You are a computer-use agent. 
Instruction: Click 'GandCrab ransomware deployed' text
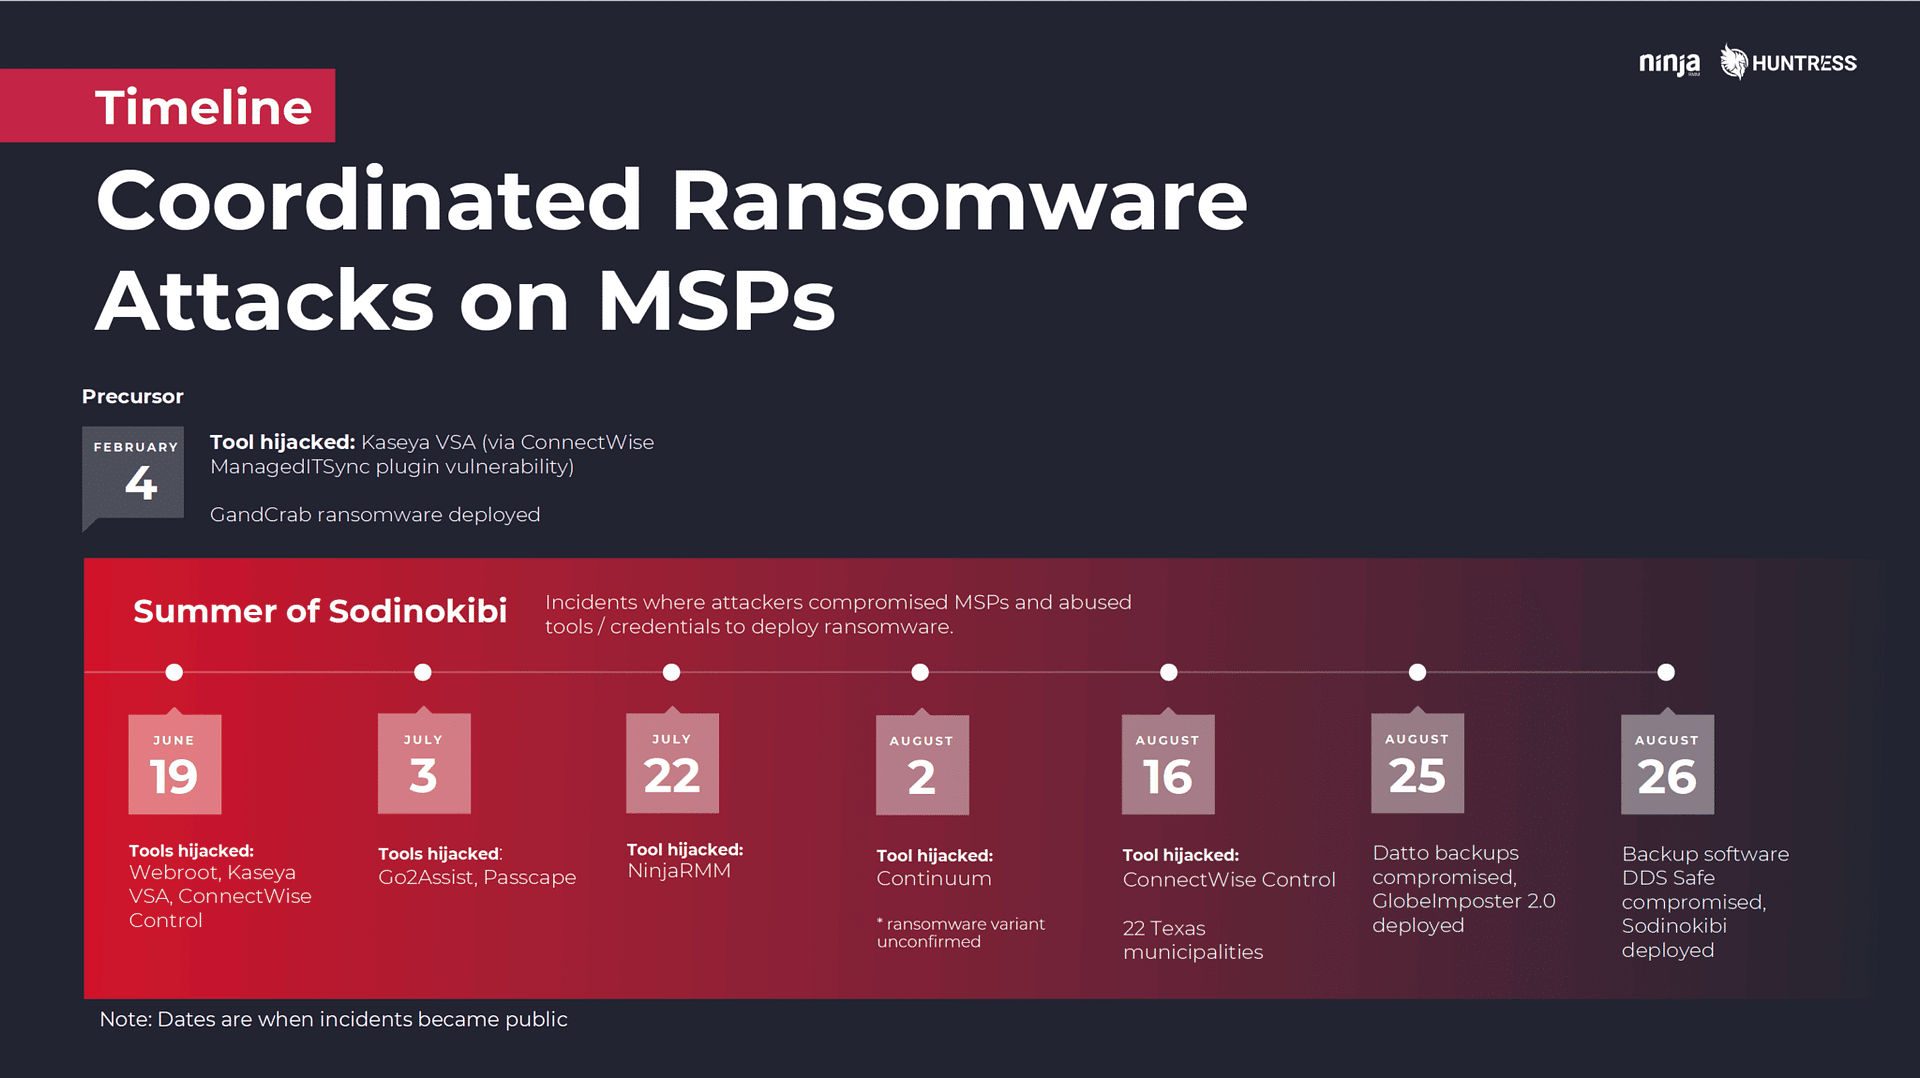click(375, 514)
